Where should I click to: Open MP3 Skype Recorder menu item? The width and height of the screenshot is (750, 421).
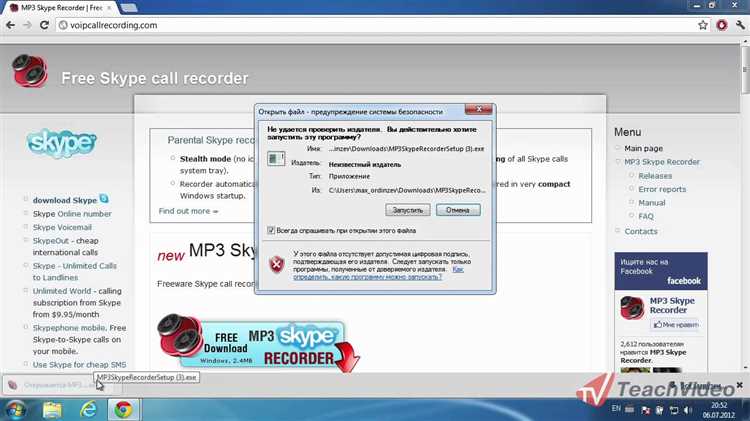662,162
